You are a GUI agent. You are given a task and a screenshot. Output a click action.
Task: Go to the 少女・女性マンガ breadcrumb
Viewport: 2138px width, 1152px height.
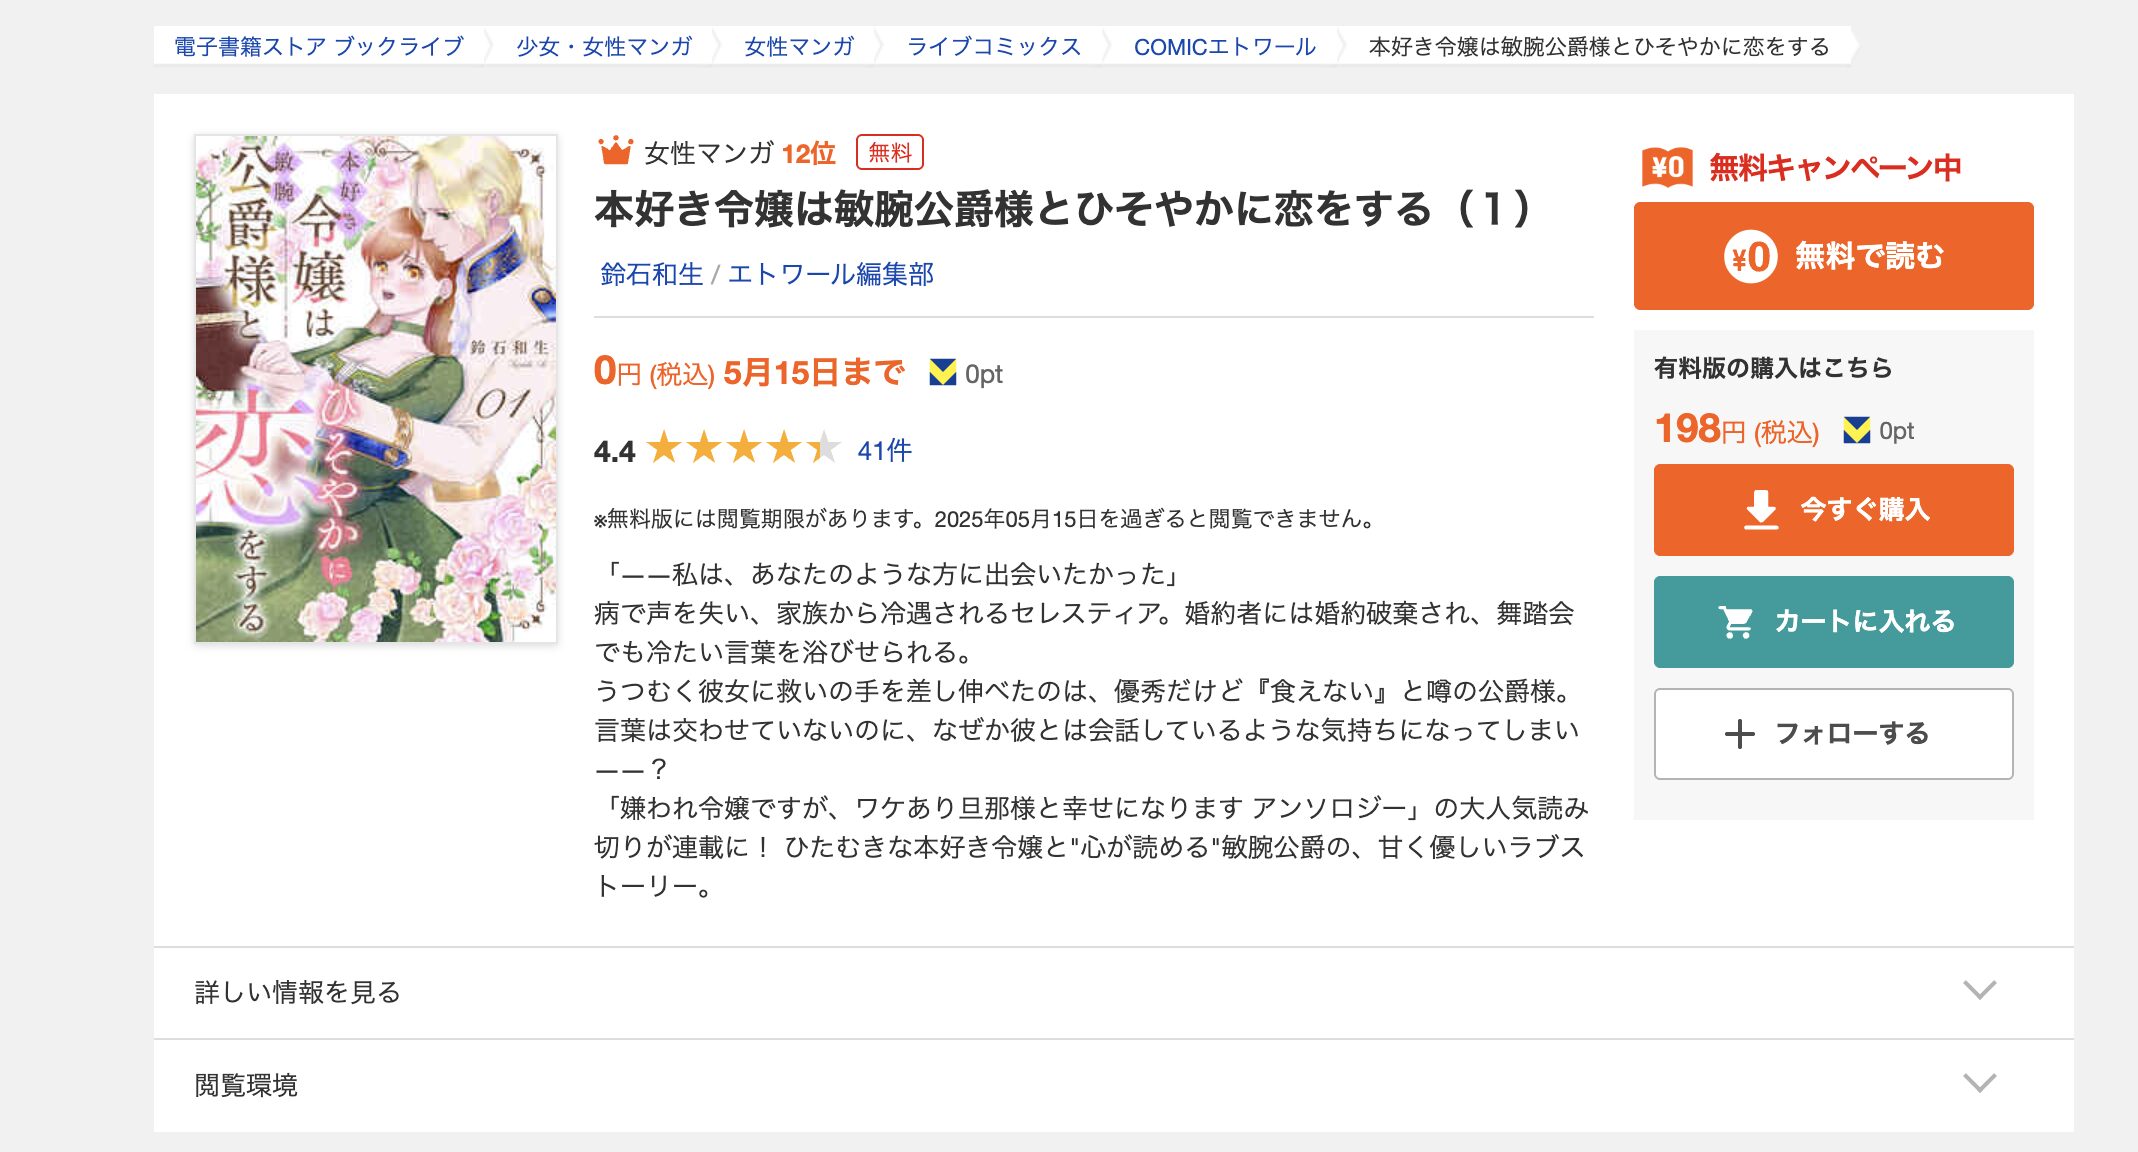pyautogui.click(x=604, y=46)
